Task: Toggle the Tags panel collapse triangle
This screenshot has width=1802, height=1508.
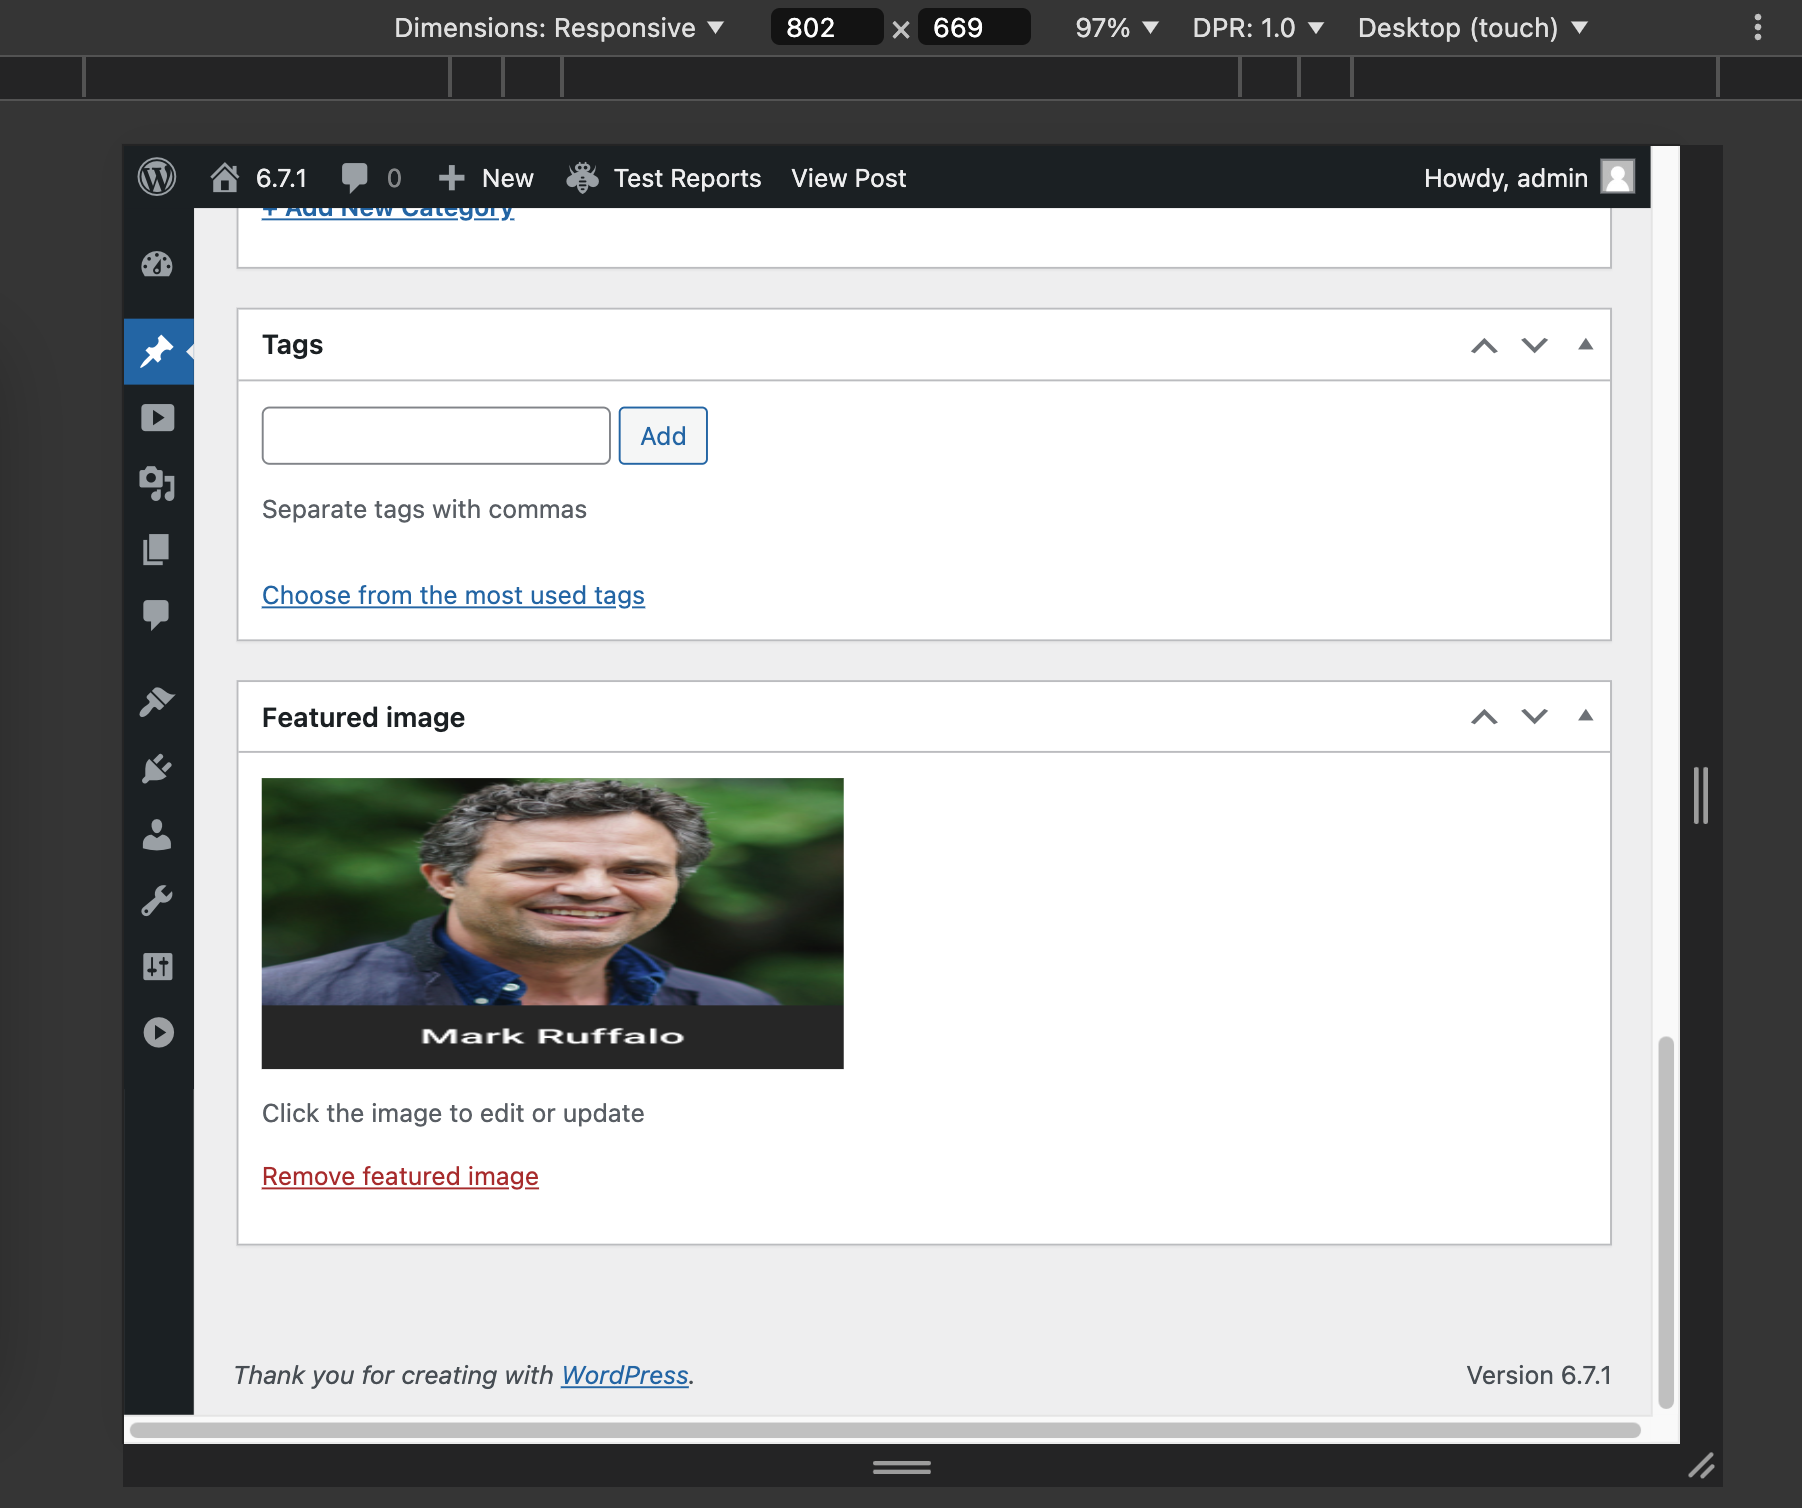Action: 1585,345
